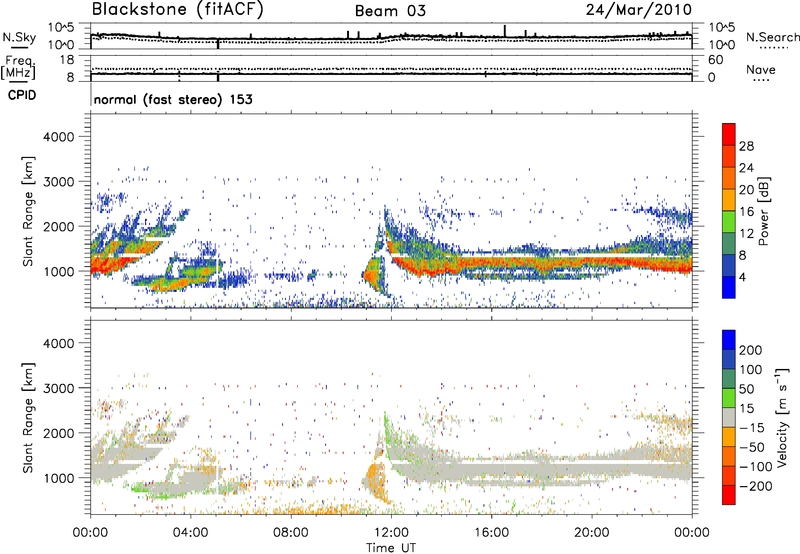The width and height of the screenshot is (800, 554).
Task: Select the "24" label on the Power scale
Action: tap(746, 168)
